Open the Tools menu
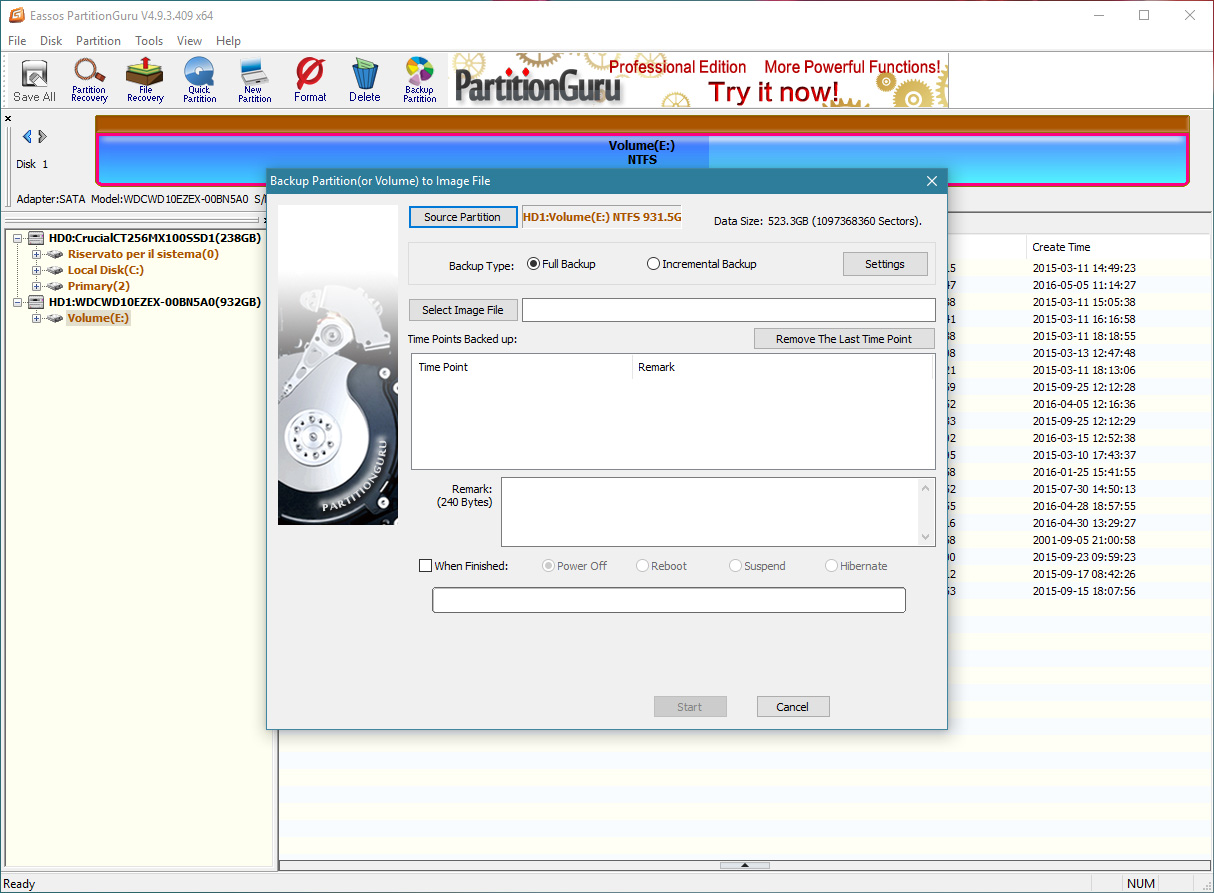Image resolution: width=1214 pixels, height=893 pixels. [x=149, y=41]
